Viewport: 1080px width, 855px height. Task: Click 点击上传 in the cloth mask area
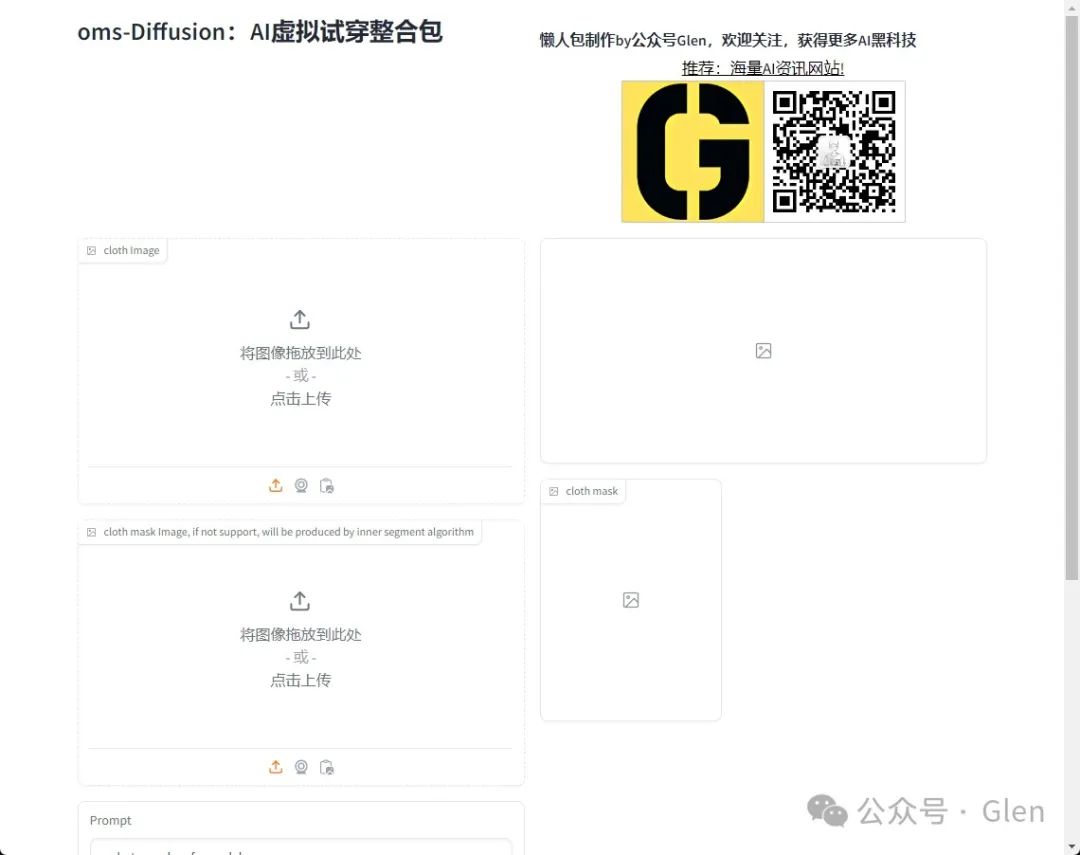point(300,680)
